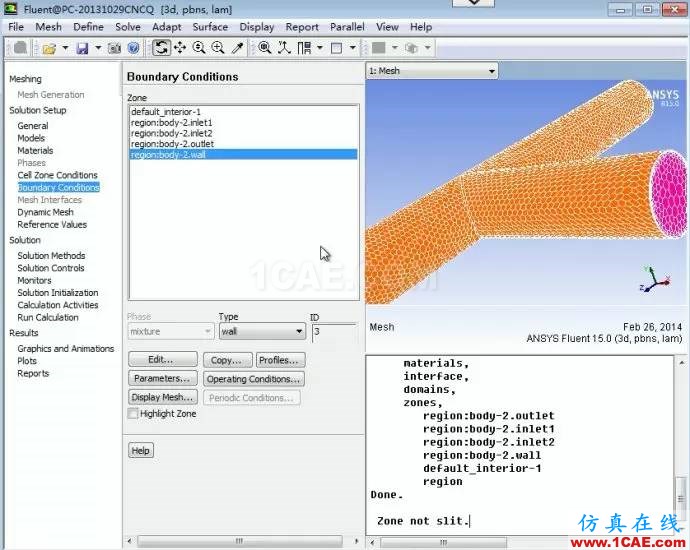This screenshot has width=690, height=550.
Task: Open the Define menu
Action: click(x=88, y=27)
